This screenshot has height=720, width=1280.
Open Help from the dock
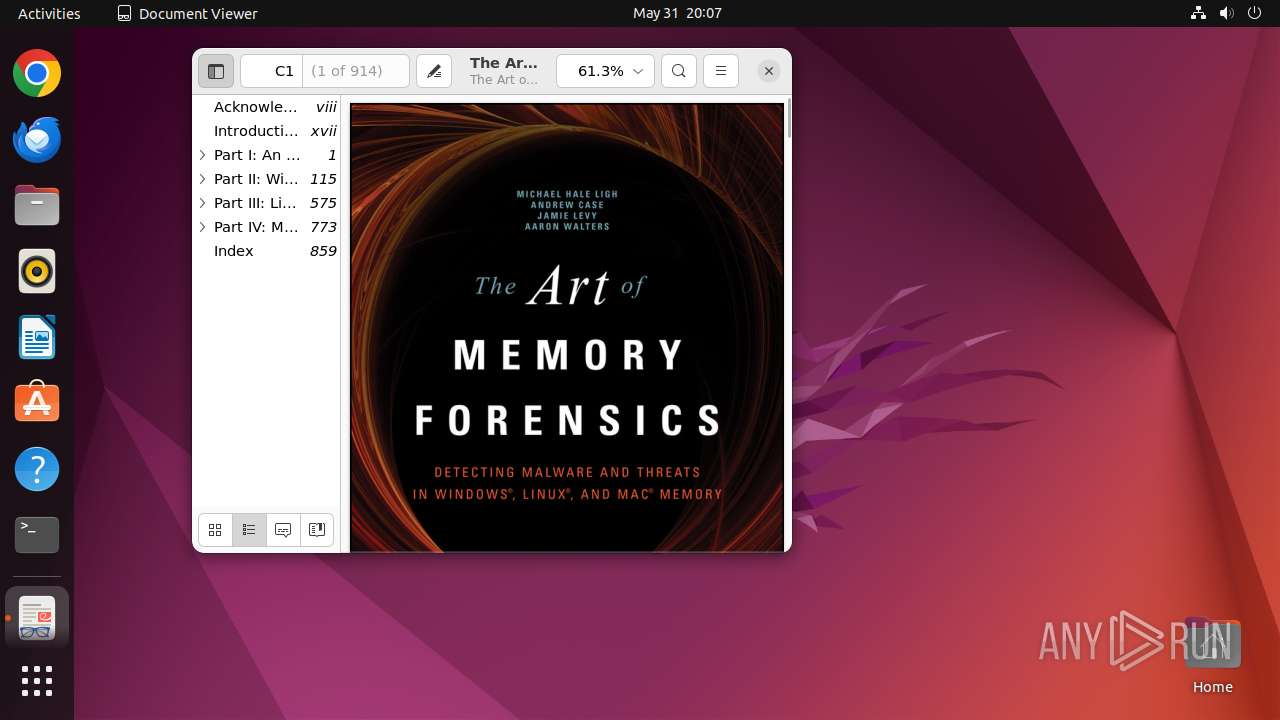pos(37,469)
